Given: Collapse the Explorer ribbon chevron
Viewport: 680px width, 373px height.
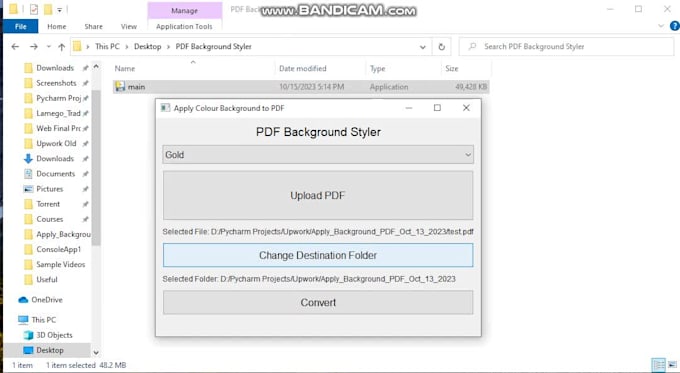Looking at the screenshot, I should point(661,26).
